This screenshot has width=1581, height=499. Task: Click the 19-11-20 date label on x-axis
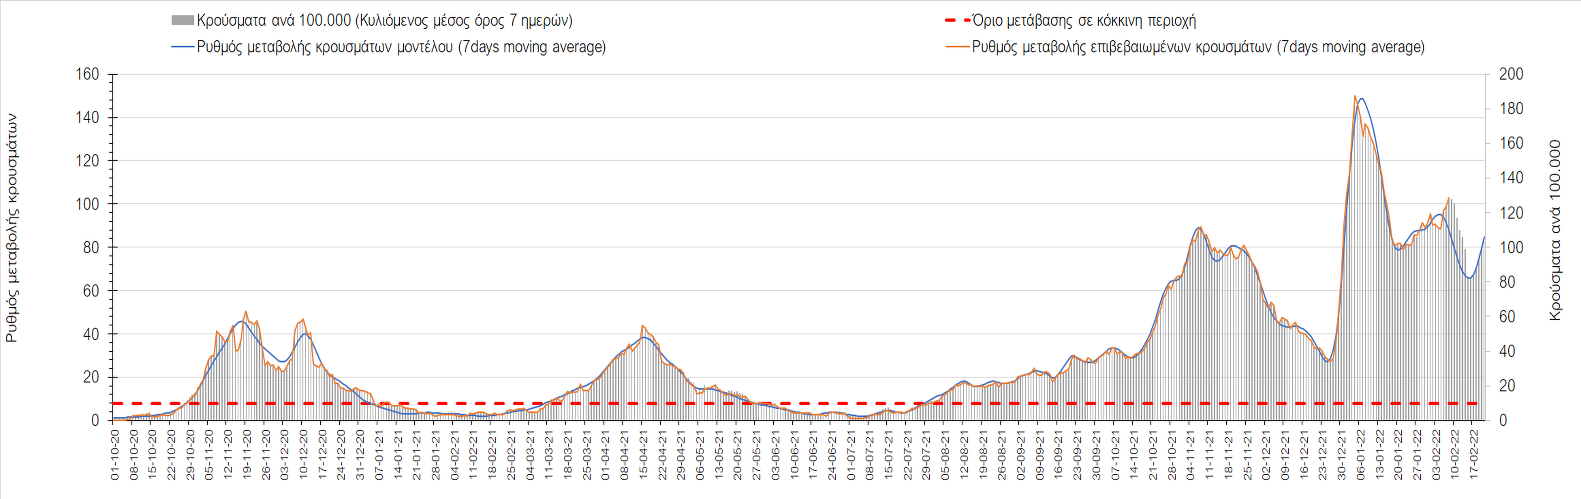247,455
